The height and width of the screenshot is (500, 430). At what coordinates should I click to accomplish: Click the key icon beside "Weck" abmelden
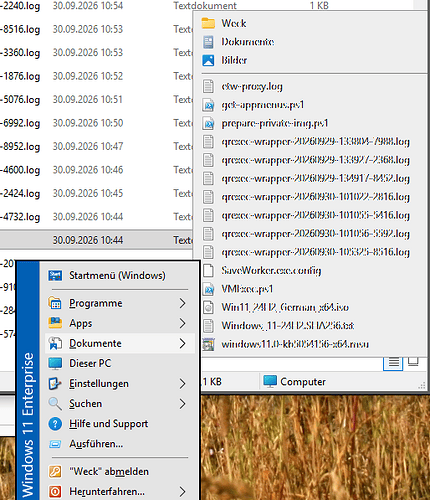point(55,472)
